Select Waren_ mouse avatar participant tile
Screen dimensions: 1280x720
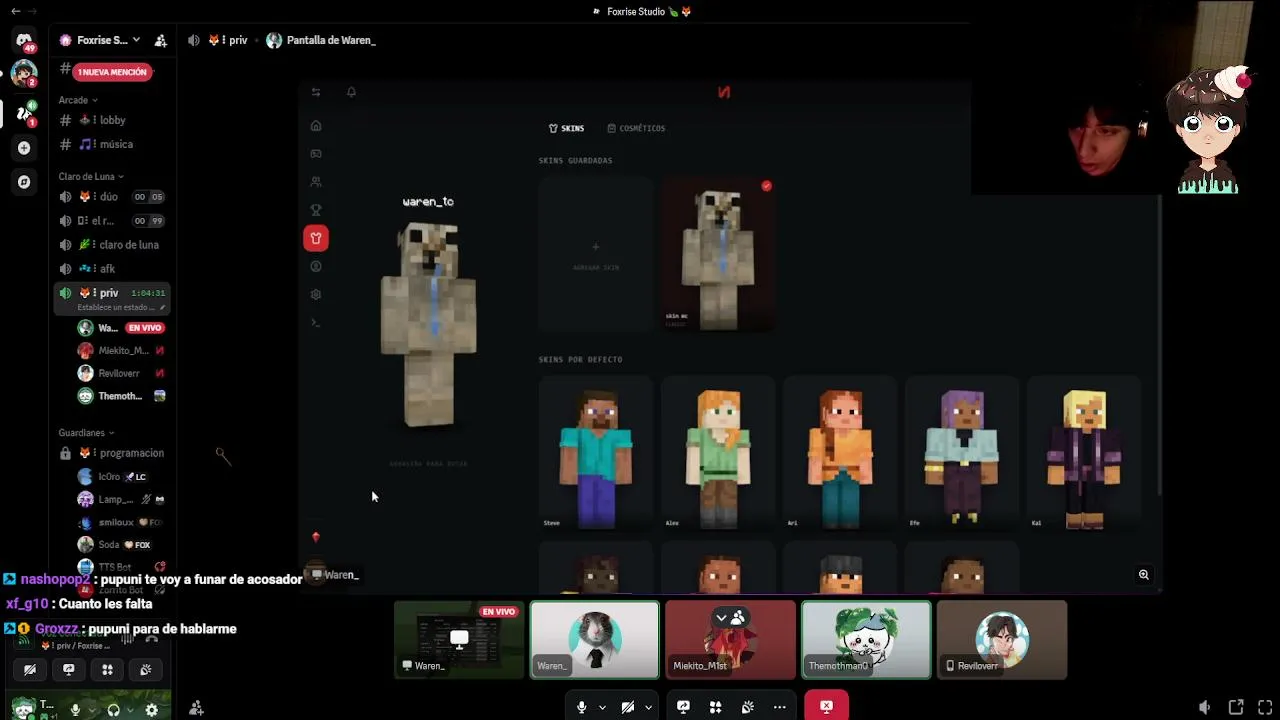(595, 640)
